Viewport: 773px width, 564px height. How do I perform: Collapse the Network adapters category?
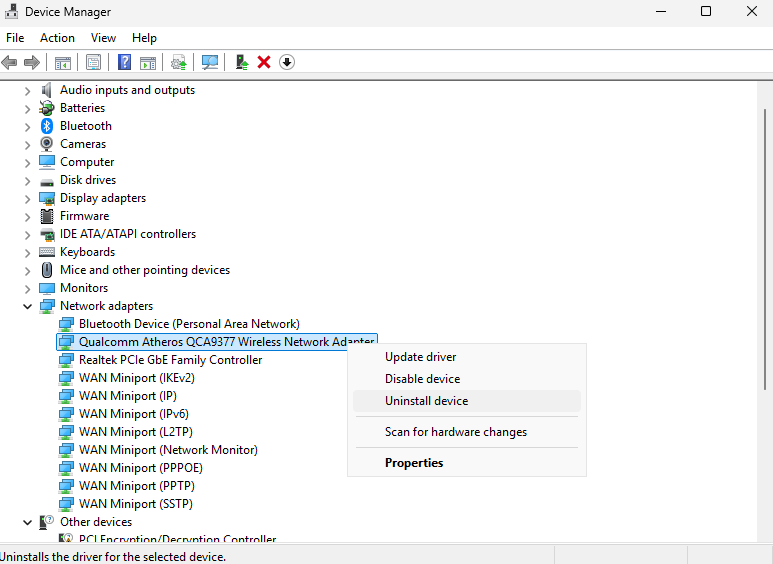click(x=27, y=306)
